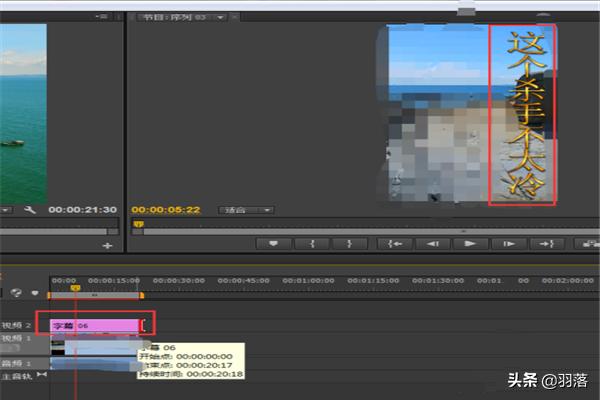The height and width of the screenshot is (400, 600).
Task: Click the wrench settings icon in source monitor
Action: tap(31, 210)
